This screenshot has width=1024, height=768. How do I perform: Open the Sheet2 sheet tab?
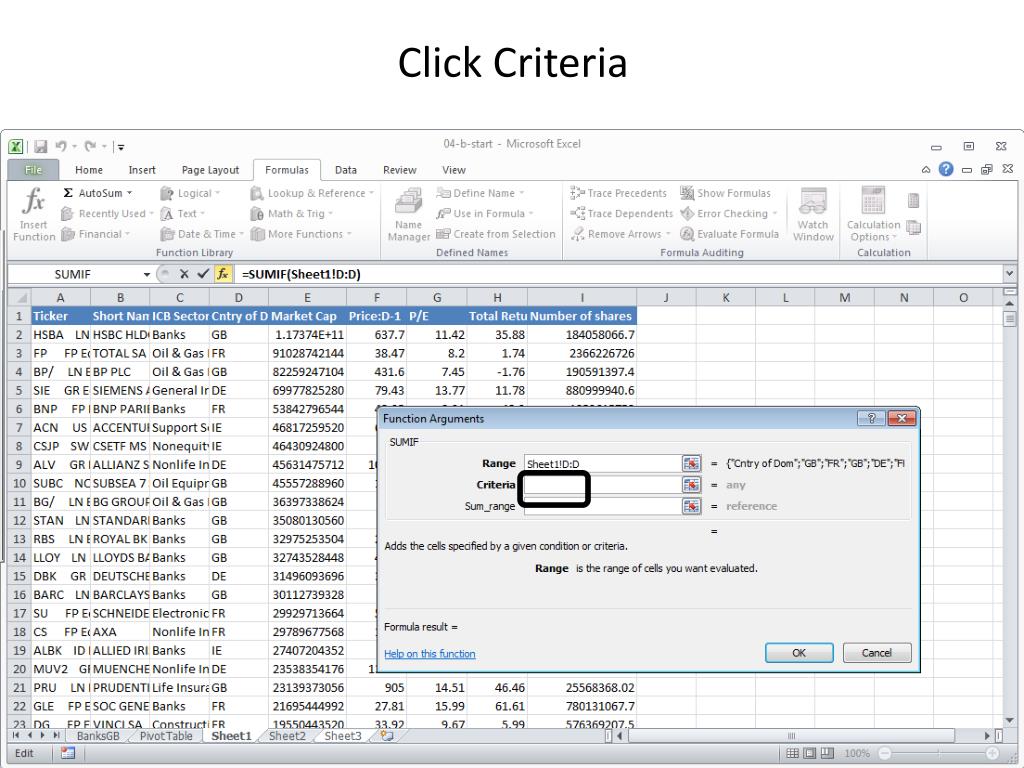coord(287,736)
